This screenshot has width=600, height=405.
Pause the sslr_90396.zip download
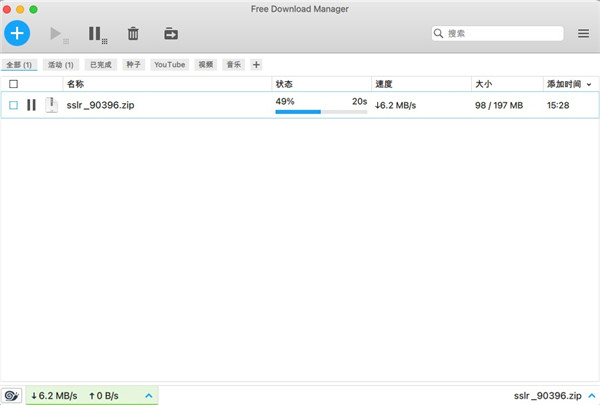click(x=32, y=105)
